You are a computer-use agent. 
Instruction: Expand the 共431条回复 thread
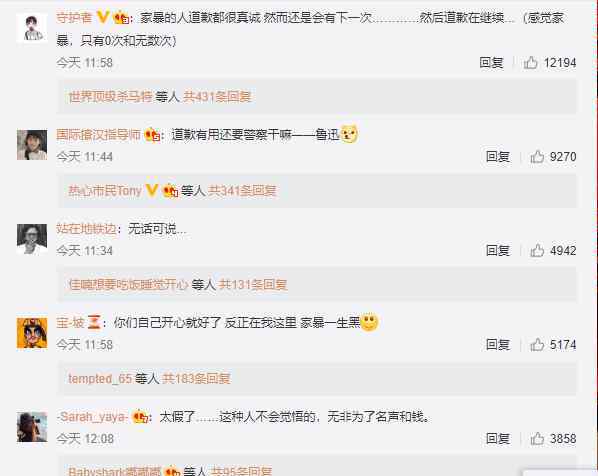point(217,97)
